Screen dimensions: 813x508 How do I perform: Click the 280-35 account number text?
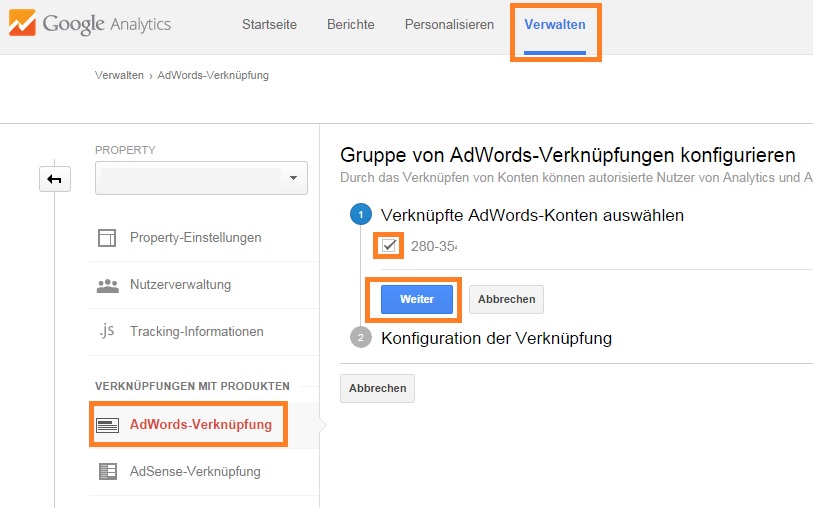434,246
